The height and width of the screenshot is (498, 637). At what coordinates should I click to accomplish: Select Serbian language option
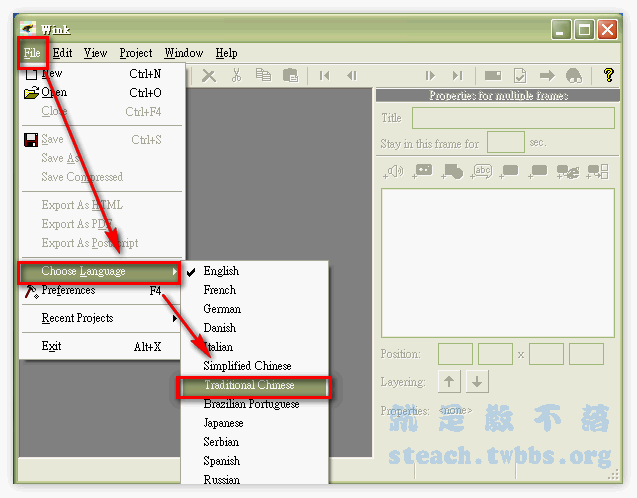pos(254,442)
